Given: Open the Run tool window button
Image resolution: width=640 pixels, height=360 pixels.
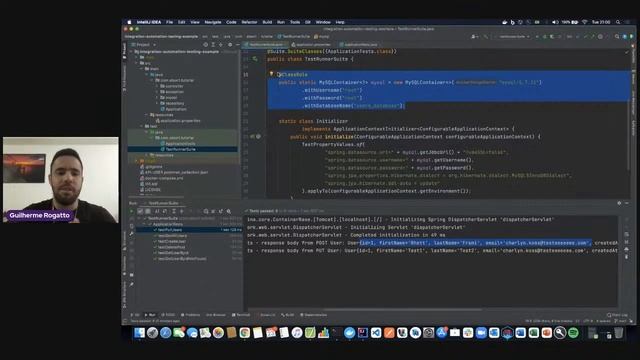Looking at the screenshot, I should (x=150, y=315).
